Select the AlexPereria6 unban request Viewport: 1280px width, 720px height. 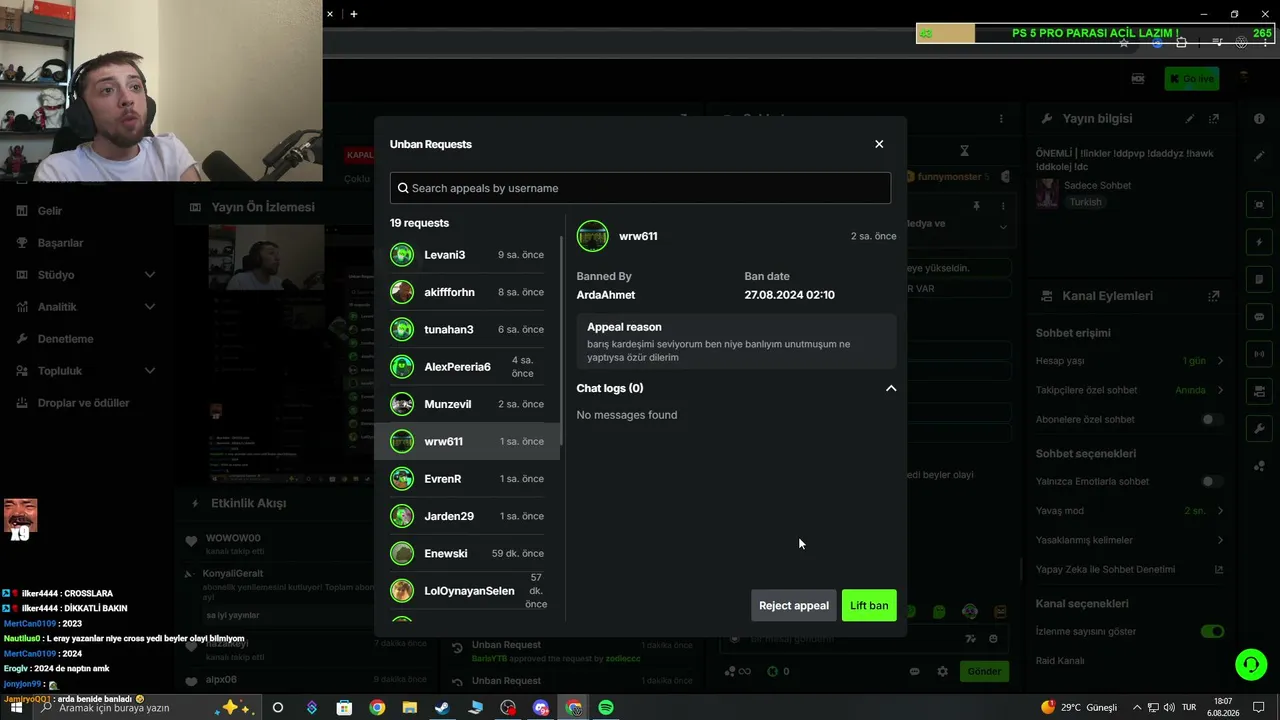pos(467,367)
